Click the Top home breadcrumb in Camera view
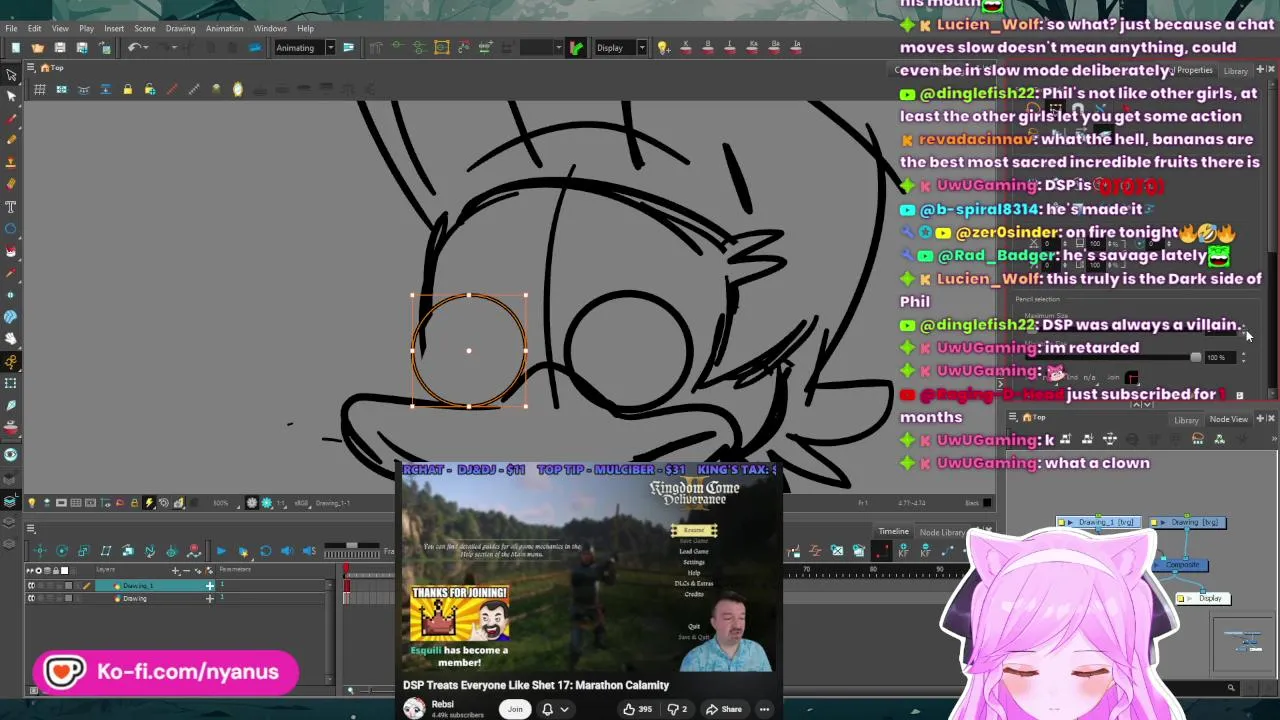Screen dimensions: 1280x720 pyautogui.click(x=52, y=68)
